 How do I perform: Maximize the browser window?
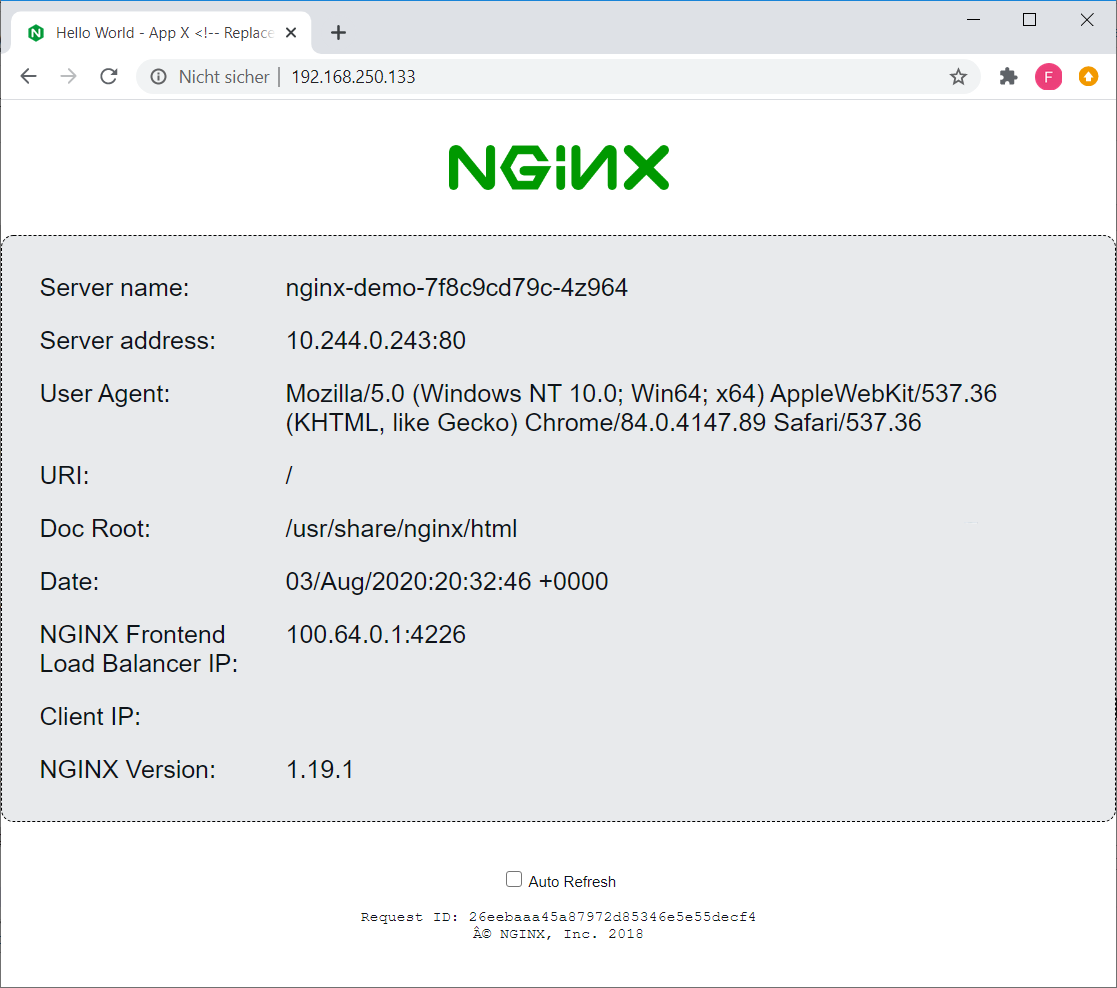(1029, 20)
